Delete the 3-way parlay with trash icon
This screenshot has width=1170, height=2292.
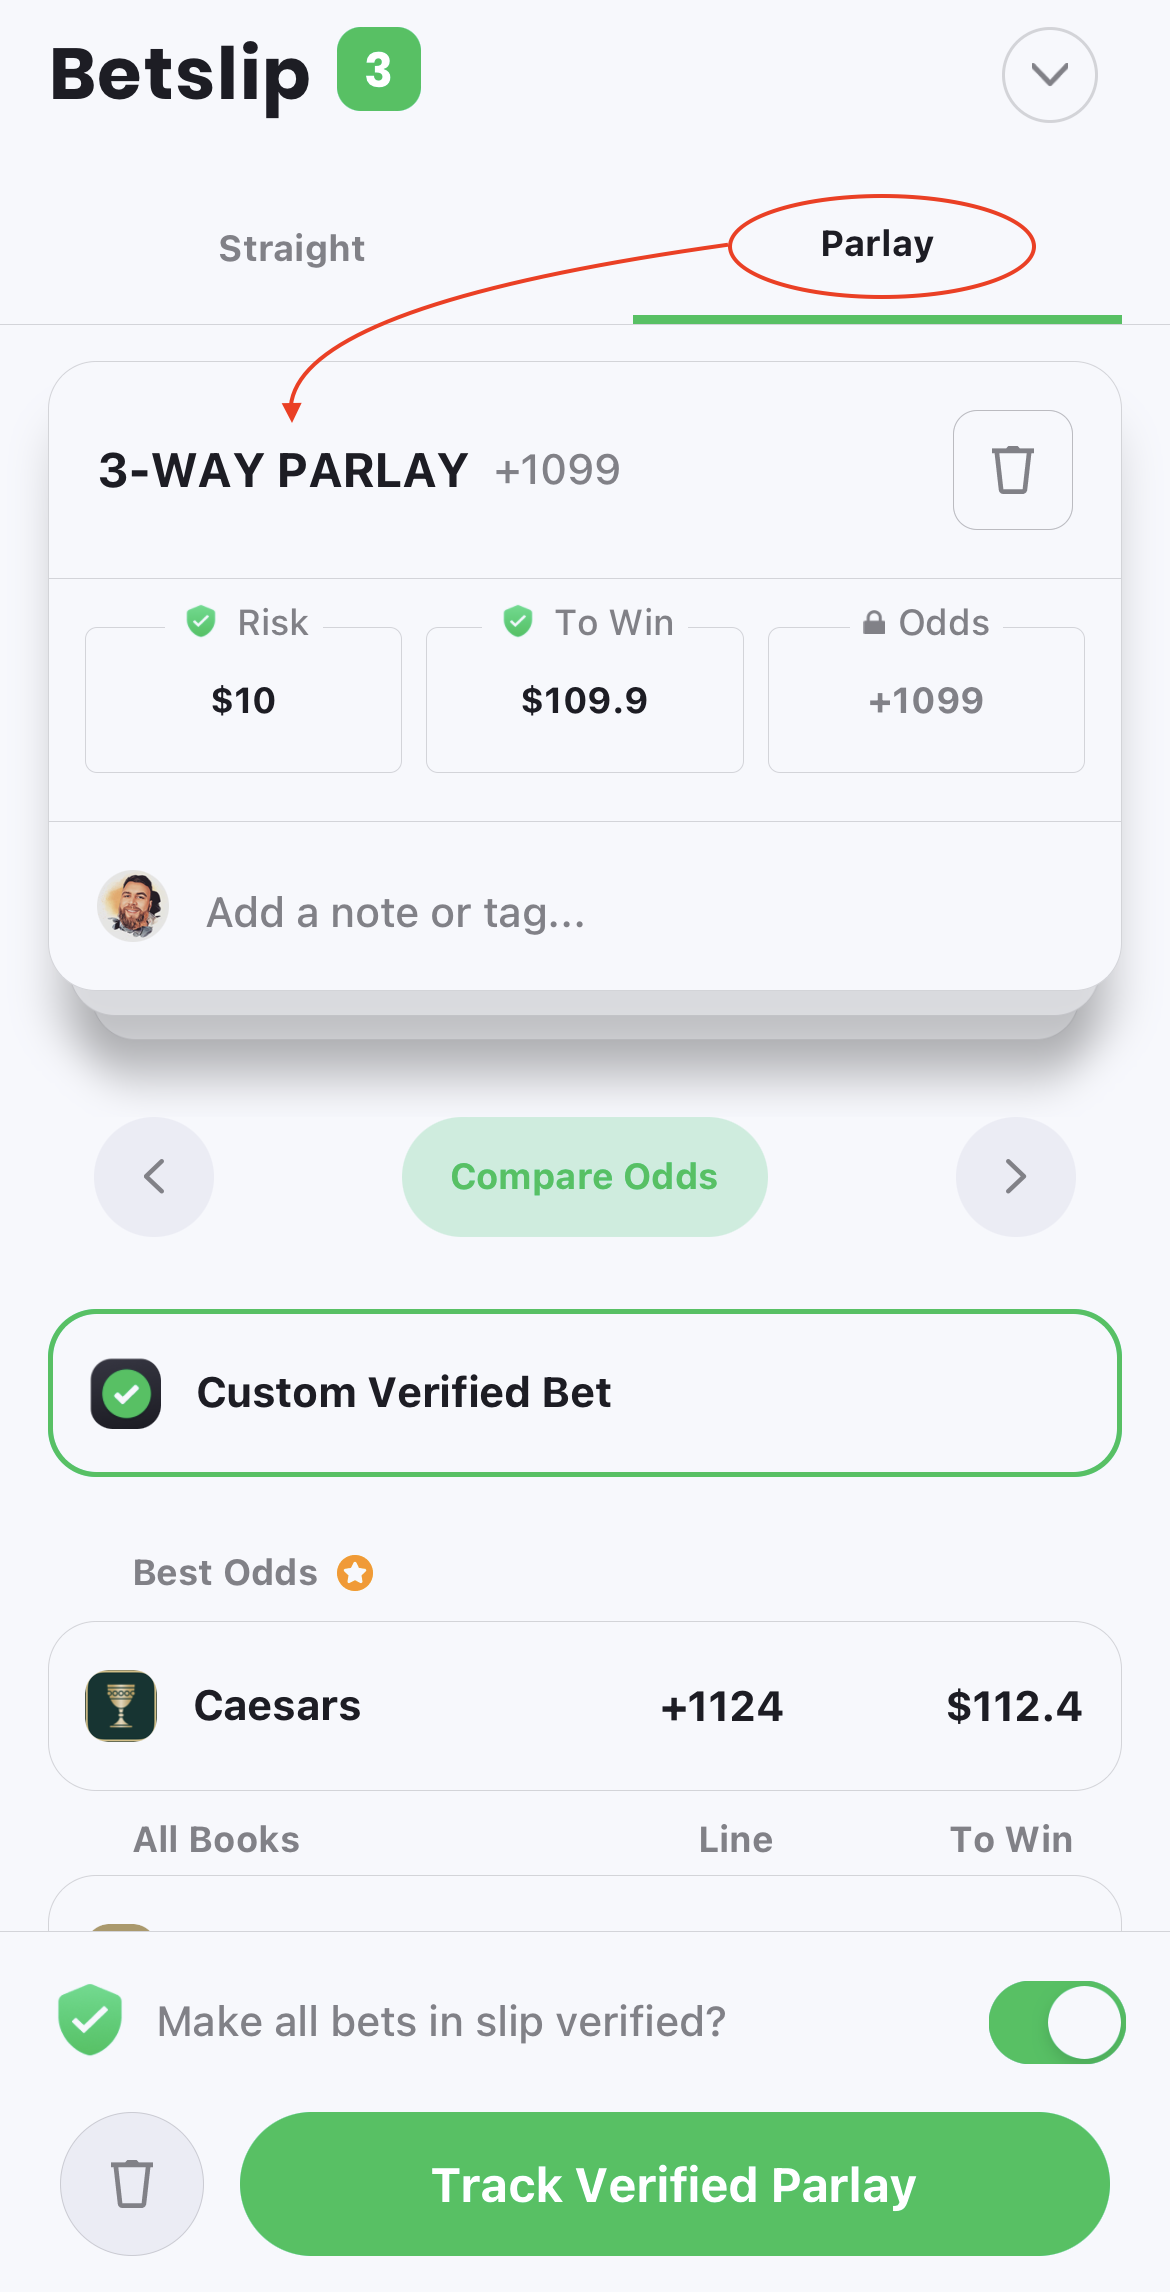1012,469
